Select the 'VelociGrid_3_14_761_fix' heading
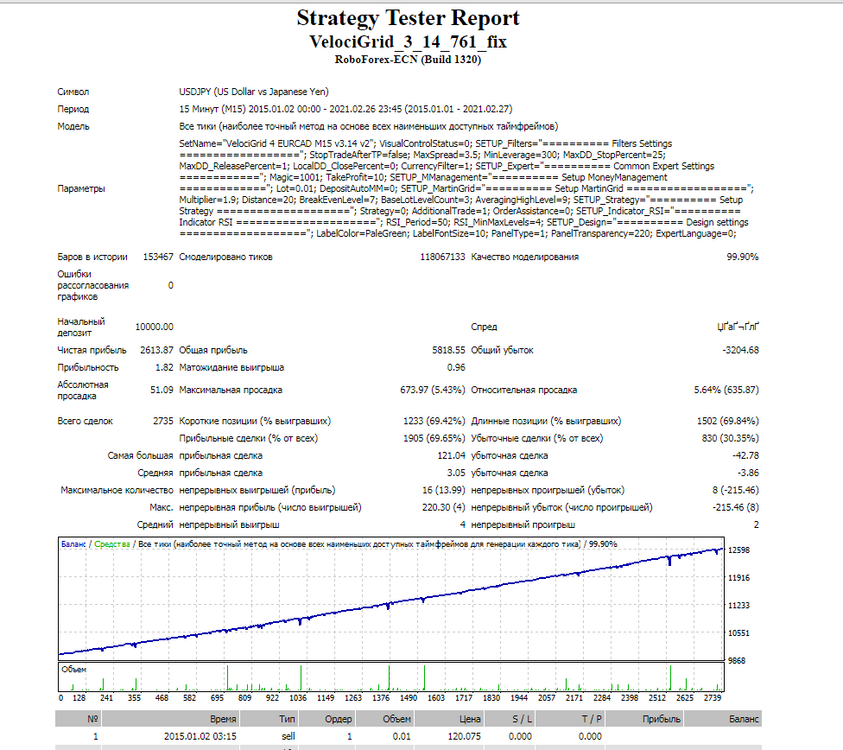 pyautogui.click(x=408, y=42)
